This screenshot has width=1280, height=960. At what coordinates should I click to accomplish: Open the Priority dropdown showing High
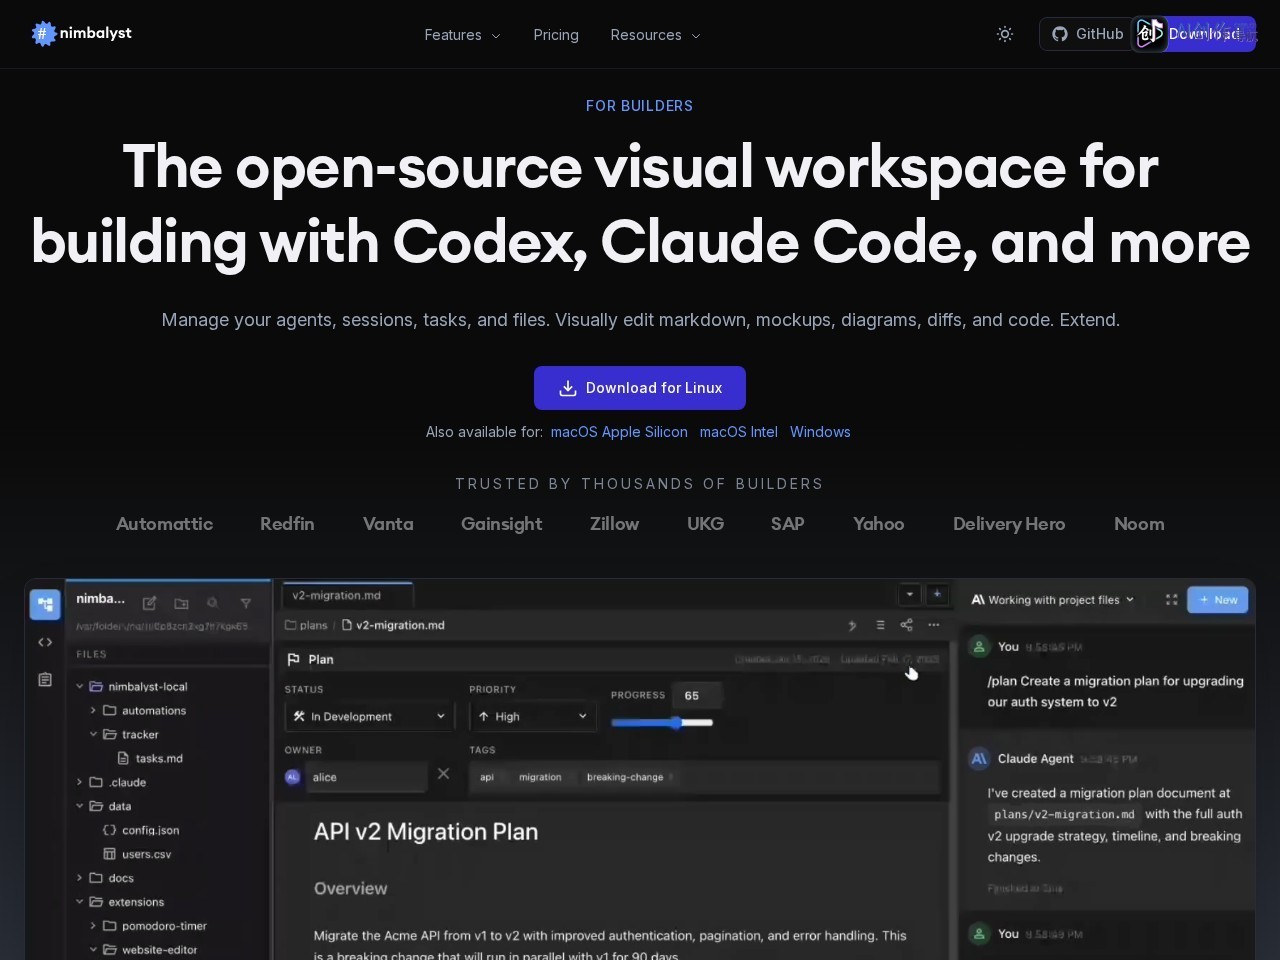pyautogui.click(x=532, y=717)
